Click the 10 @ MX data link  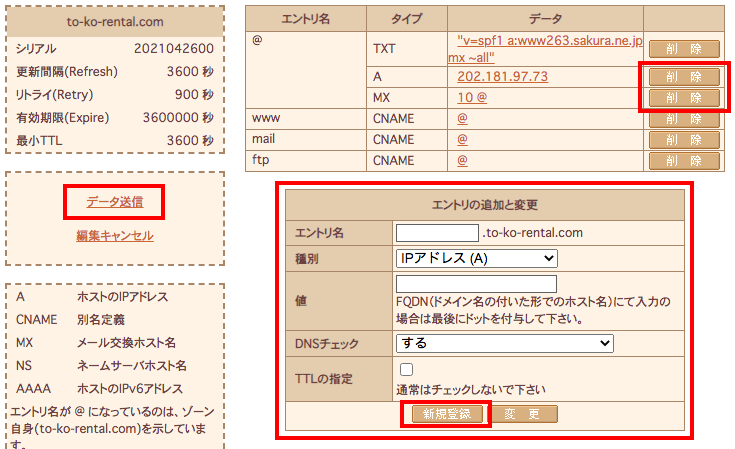pyautogui.click(x=471, y=97)
